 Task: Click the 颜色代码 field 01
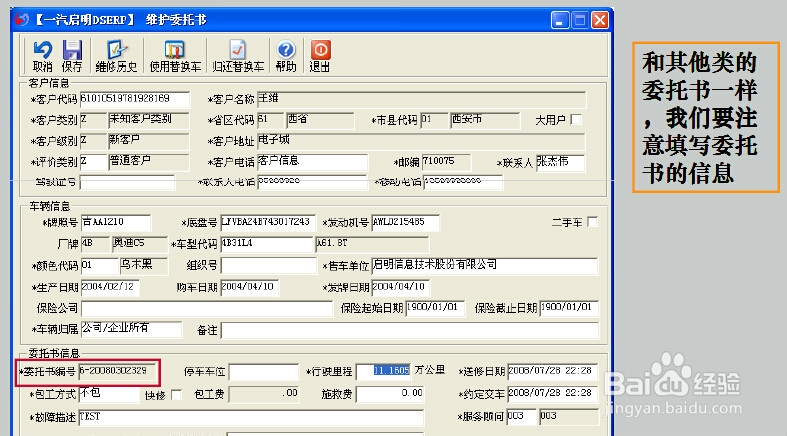point(99,265)
